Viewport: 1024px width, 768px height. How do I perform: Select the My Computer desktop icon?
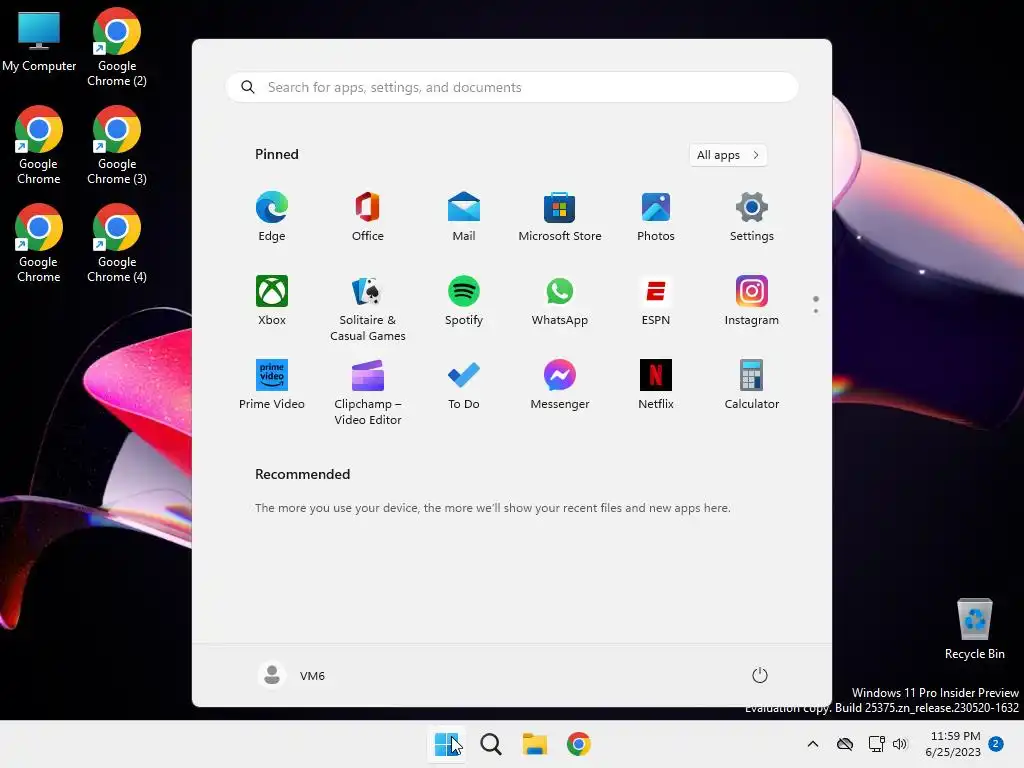pyautogui.click(x=39, y=42)
